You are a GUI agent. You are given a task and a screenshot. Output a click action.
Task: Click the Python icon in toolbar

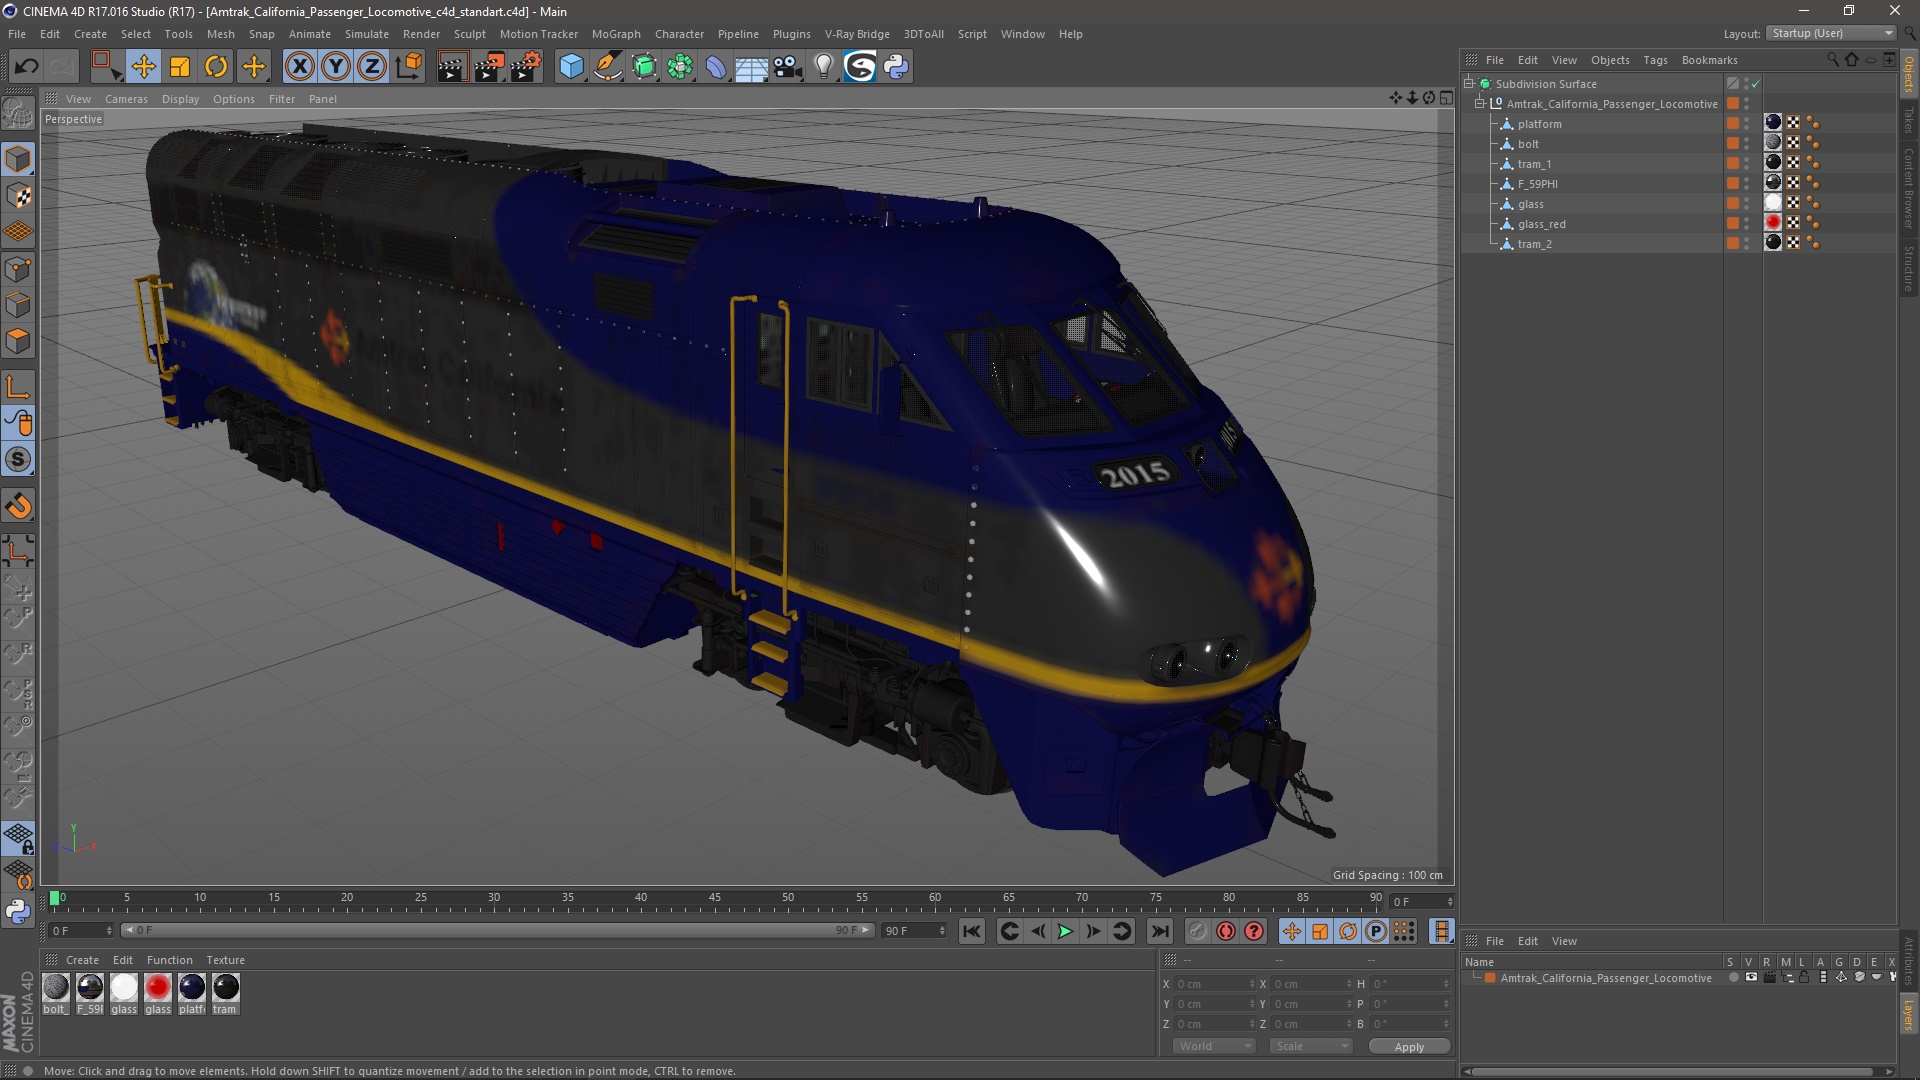click(x=896, y=67)
